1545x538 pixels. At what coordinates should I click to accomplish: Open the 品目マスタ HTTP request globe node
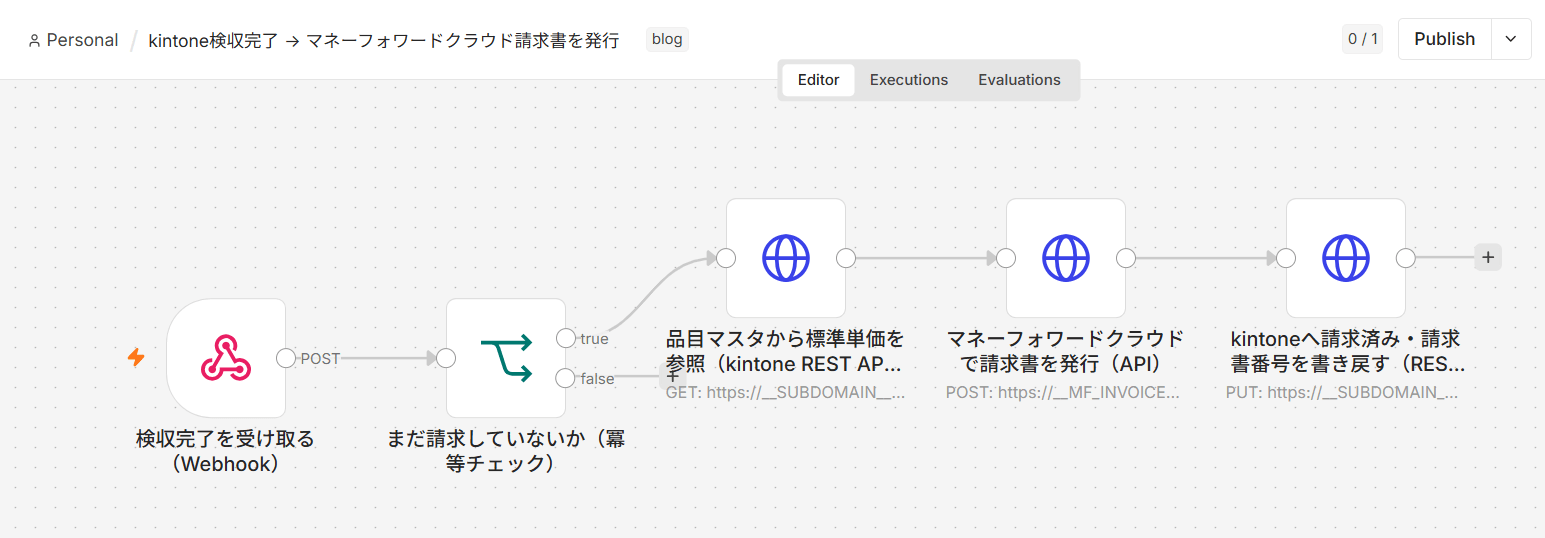click(x=786, y=258)
